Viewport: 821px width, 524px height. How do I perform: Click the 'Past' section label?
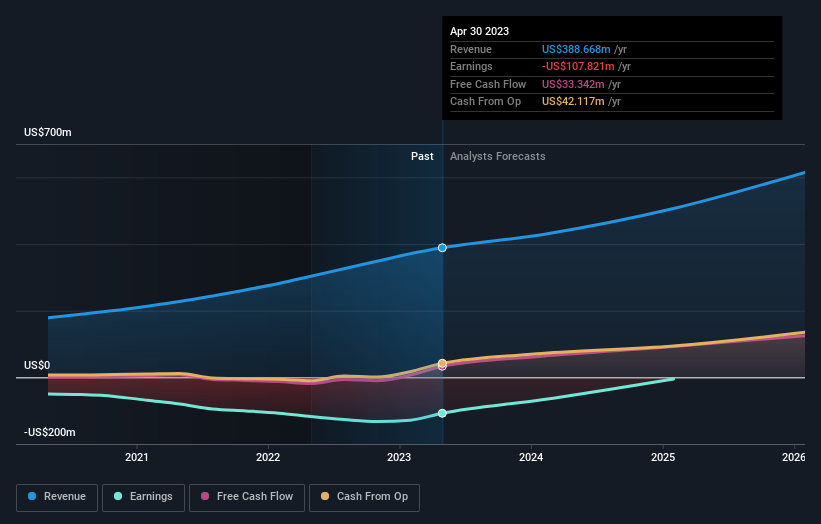point(422,156)
